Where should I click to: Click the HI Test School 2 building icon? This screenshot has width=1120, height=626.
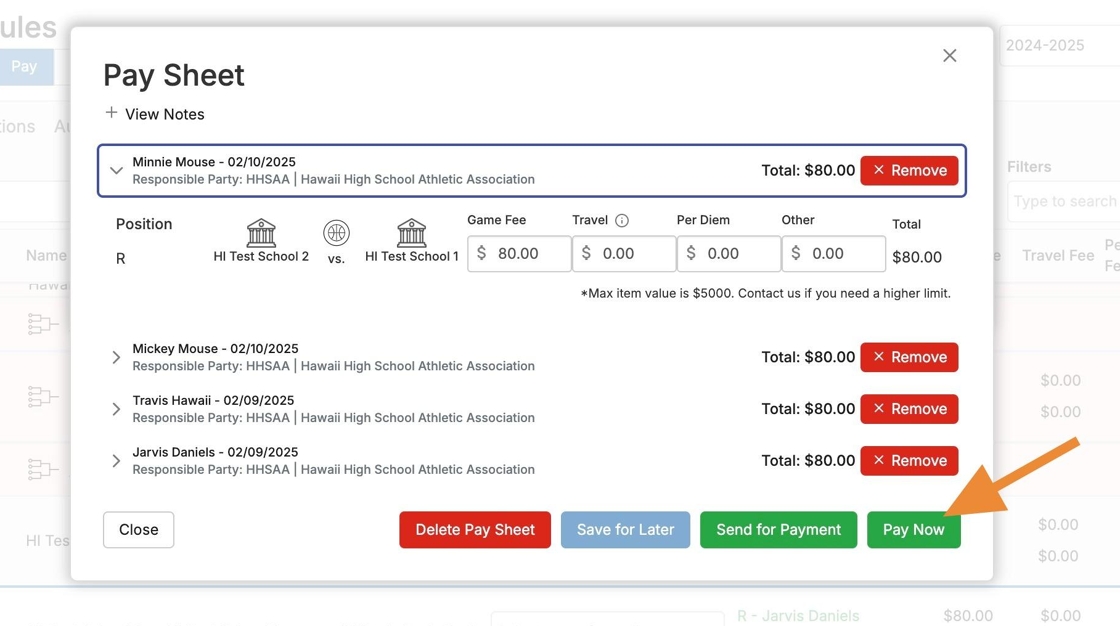261,233
